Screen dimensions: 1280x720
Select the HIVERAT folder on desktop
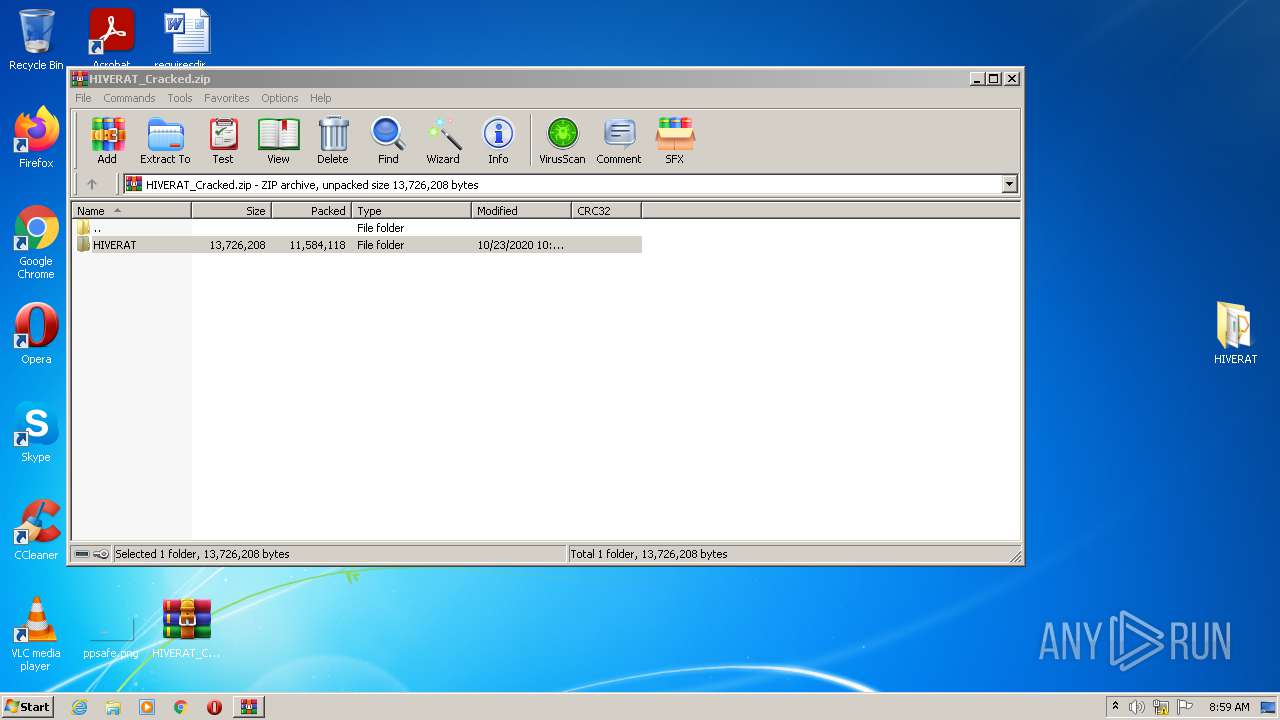tap(1236, 334)
